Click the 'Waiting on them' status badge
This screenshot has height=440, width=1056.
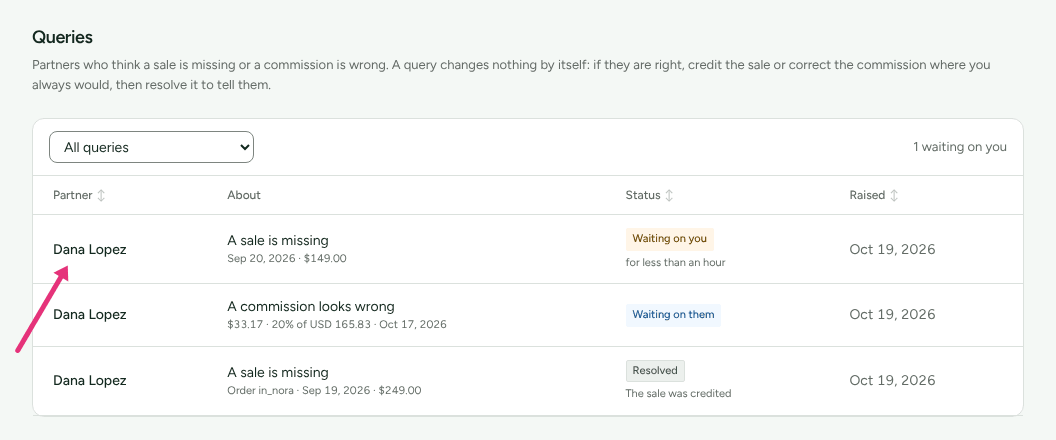673,315
